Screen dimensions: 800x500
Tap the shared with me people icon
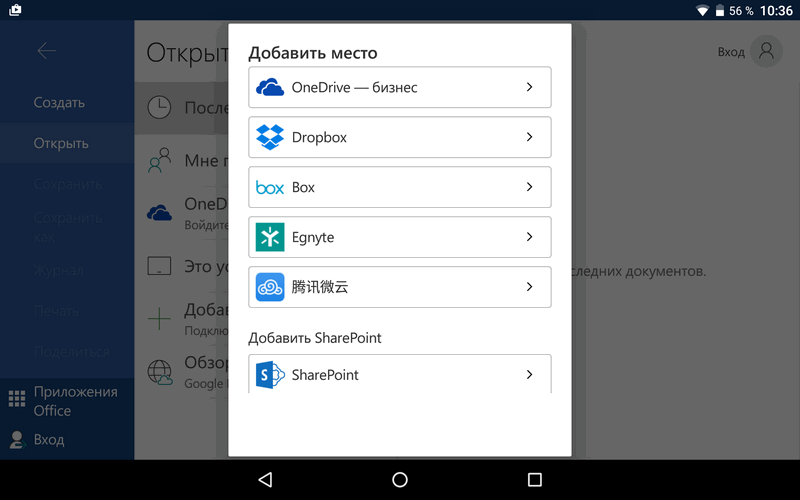[x=159, y=160]
